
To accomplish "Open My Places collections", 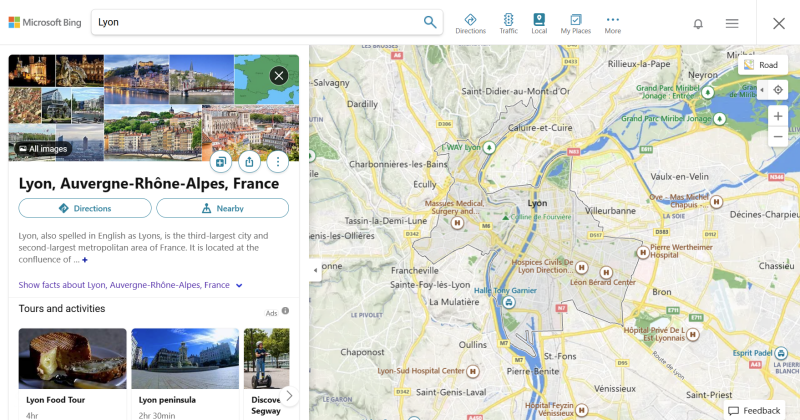I will pos(575,23).
